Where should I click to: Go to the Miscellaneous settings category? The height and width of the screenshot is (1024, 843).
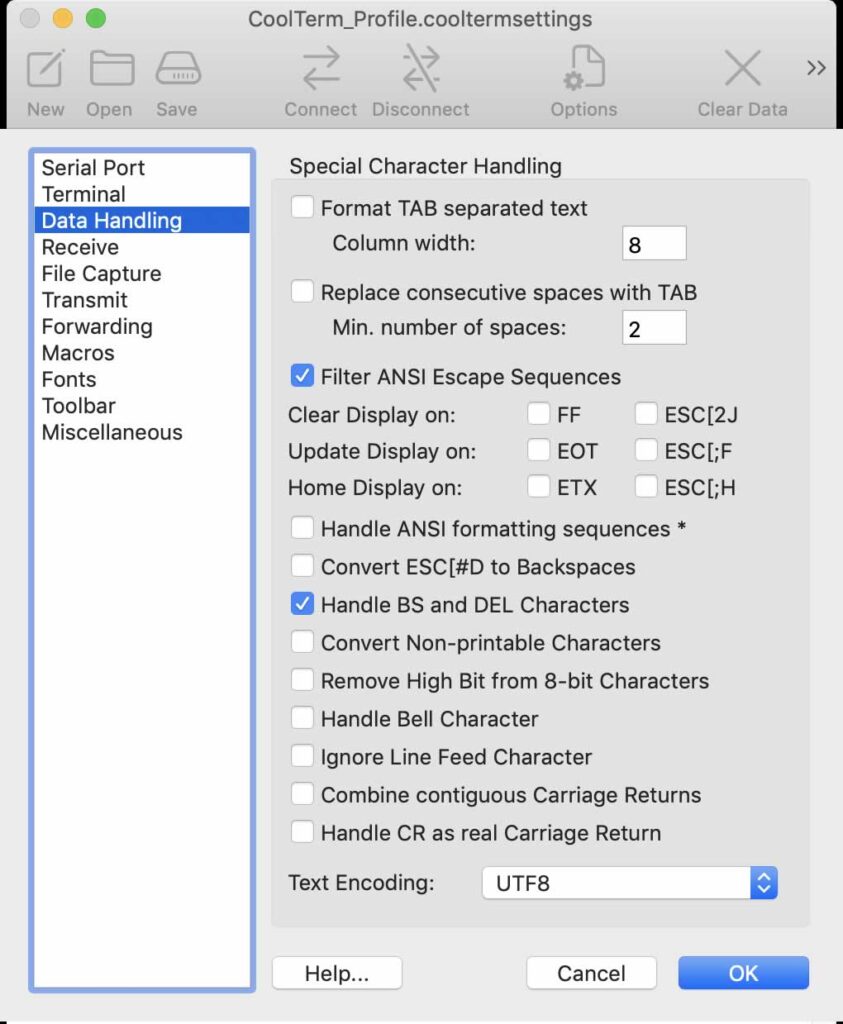[112, 432]
